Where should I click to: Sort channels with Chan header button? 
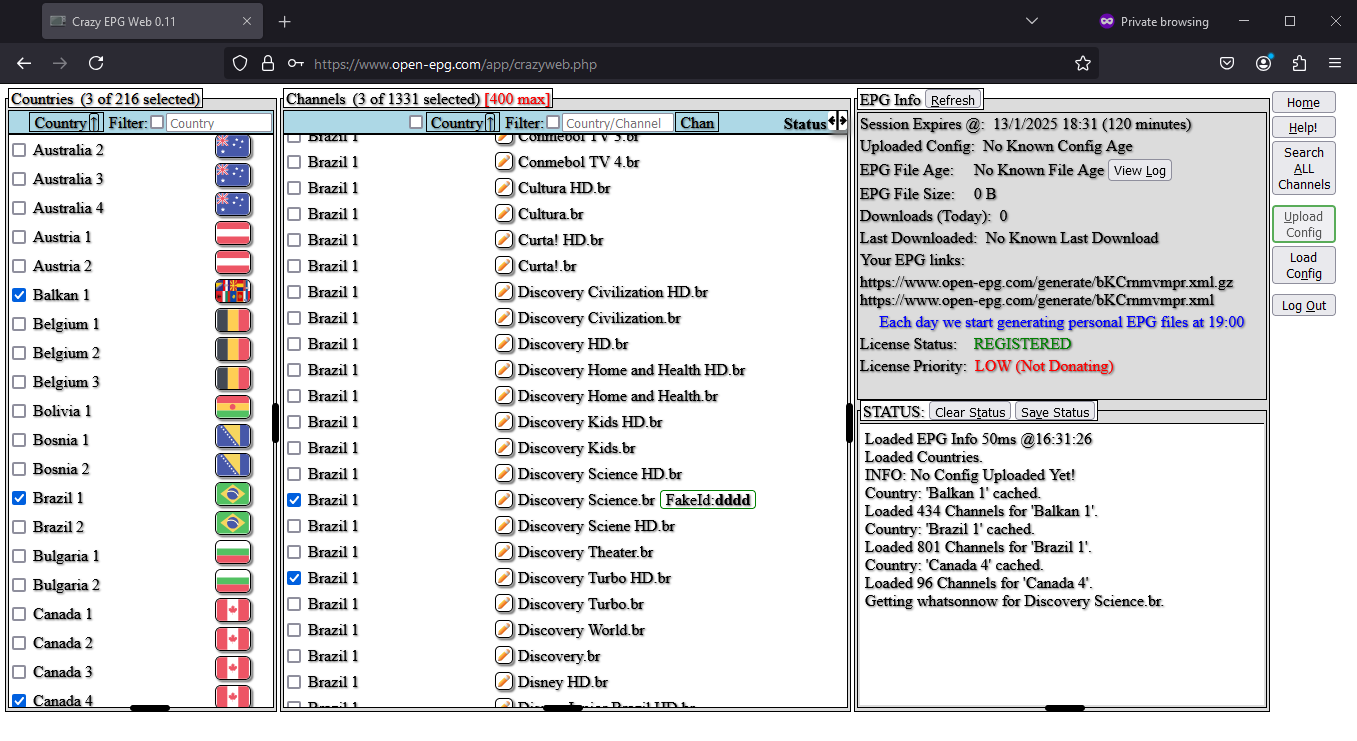click(x=697, y=123)
